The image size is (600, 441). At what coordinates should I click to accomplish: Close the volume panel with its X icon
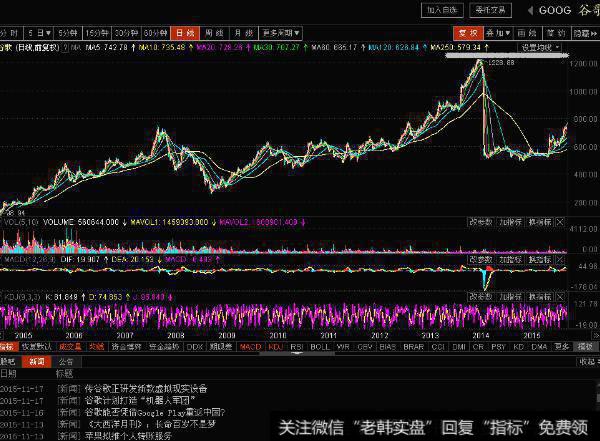click(x=560, y=222)
